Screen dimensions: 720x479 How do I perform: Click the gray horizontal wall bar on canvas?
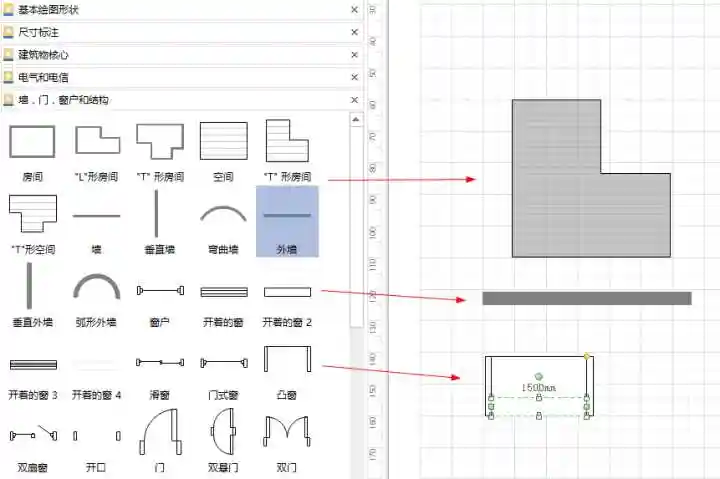pyautogui.click(x=586, y=298)
